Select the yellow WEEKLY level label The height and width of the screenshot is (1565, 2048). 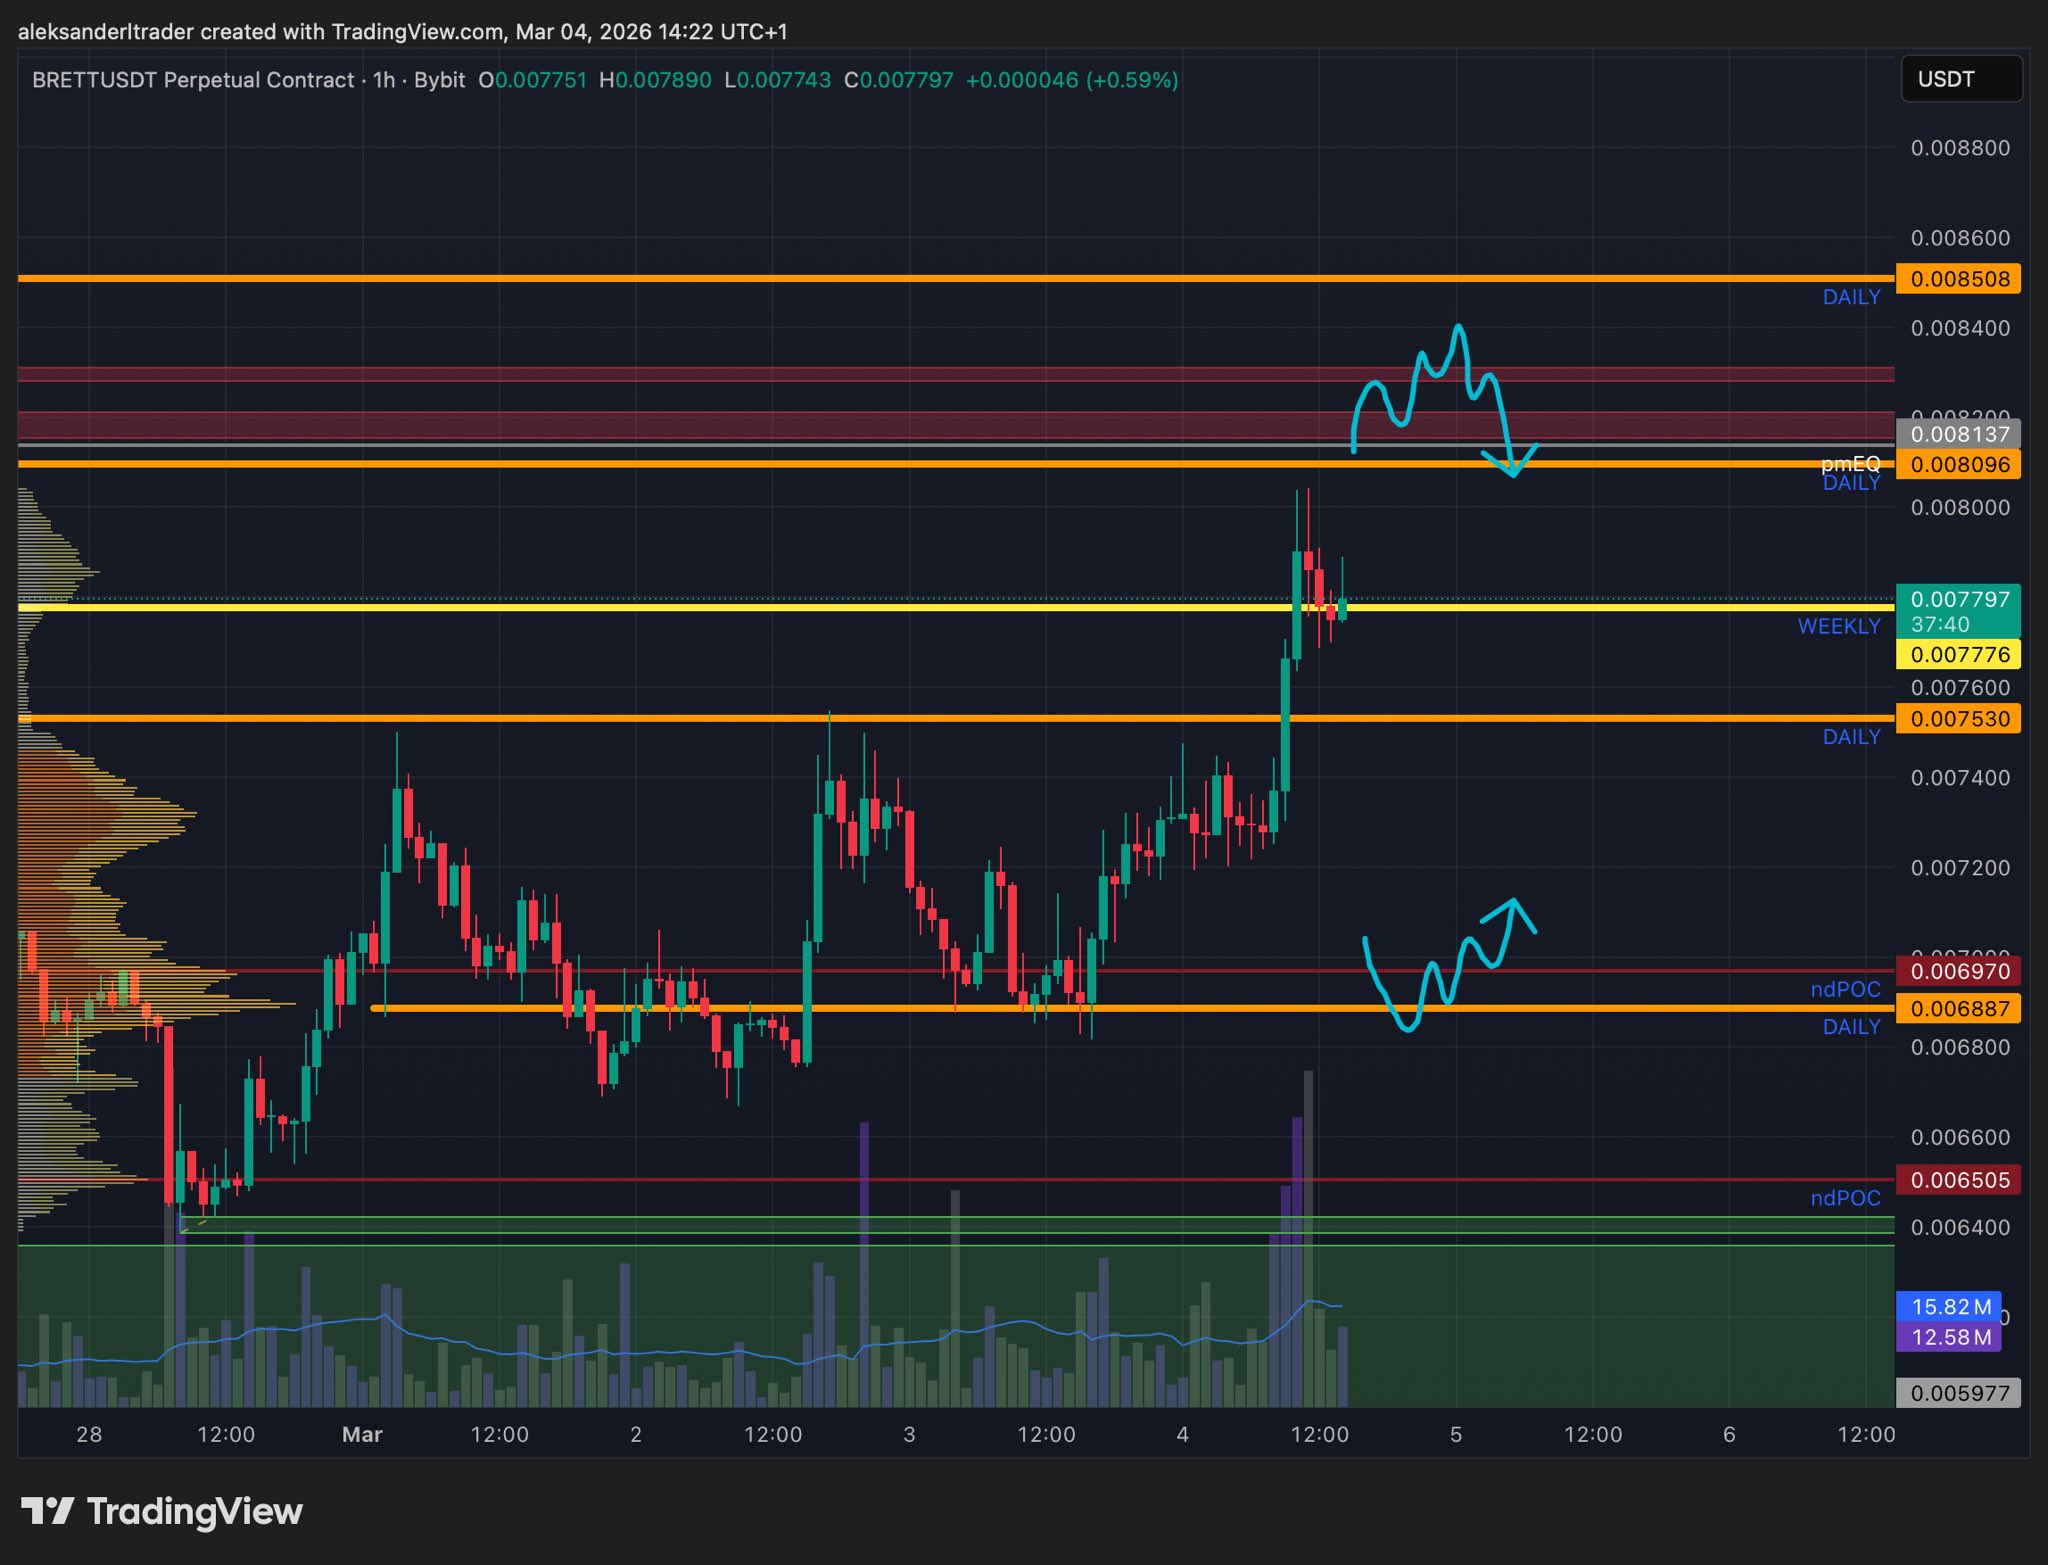[x=1838, y=626]
